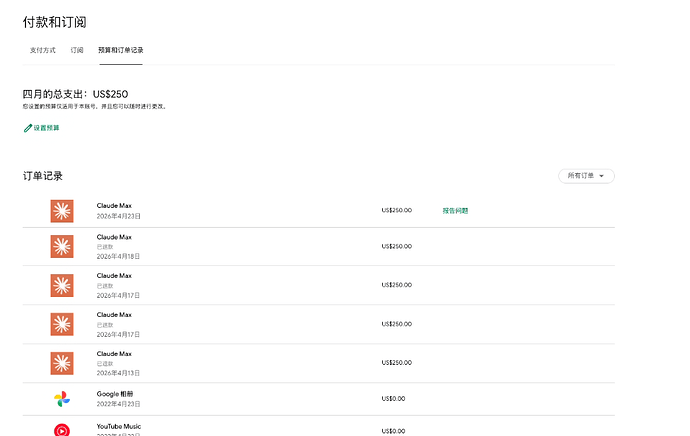Click the Claude Max title dated 2026年4月23日
690x436 pixels.
pos(114,205)
